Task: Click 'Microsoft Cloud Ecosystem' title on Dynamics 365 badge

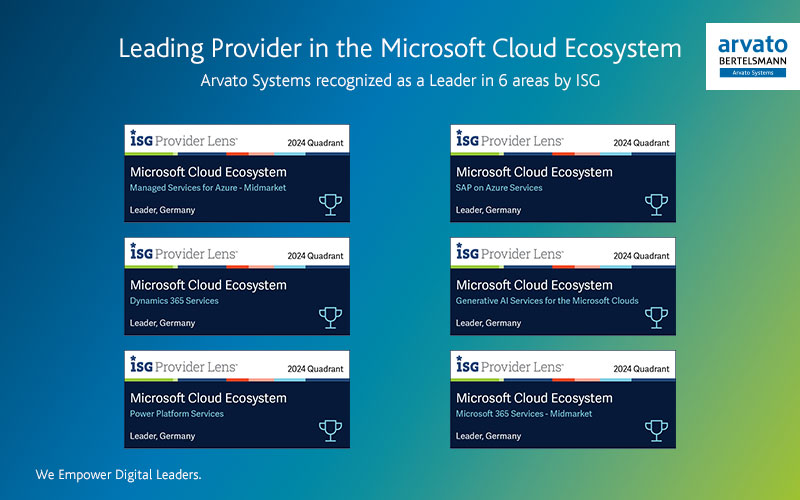Action: (x=208, y=285)
